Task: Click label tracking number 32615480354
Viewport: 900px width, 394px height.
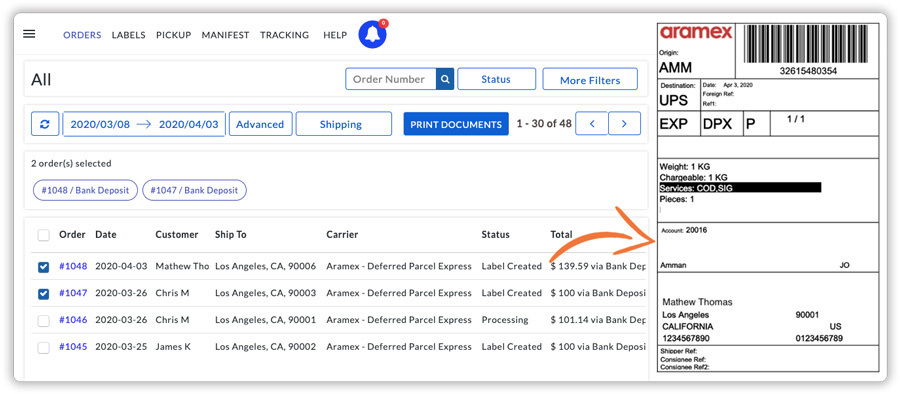Action: [x=808, y=71]
